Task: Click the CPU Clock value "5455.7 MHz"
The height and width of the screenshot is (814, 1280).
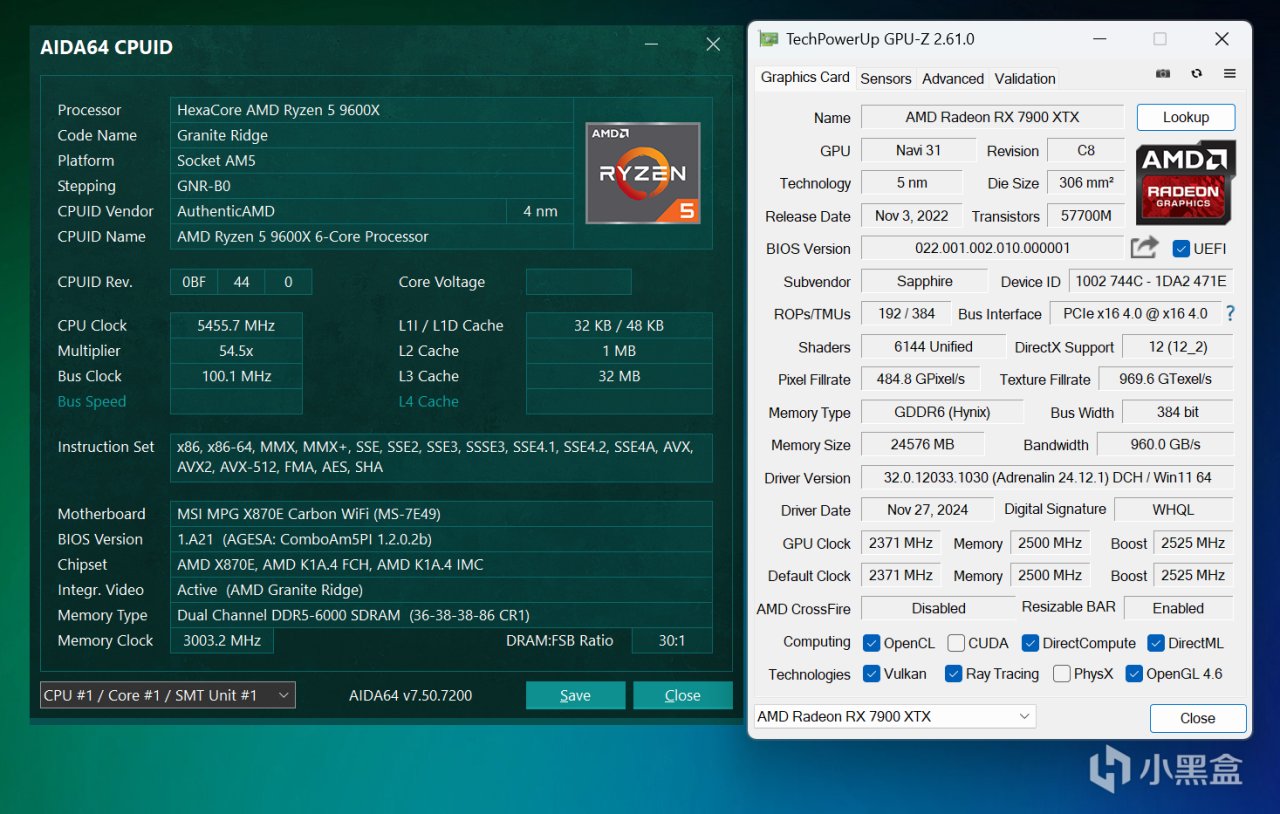Action: [x=236, y=325]
